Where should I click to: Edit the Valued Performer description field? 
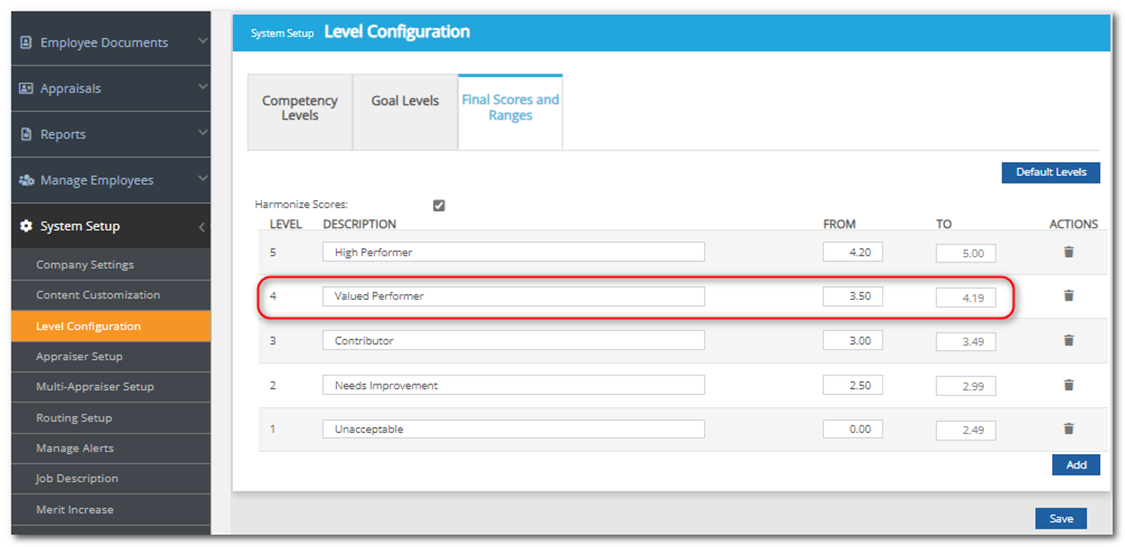(513, 297)
